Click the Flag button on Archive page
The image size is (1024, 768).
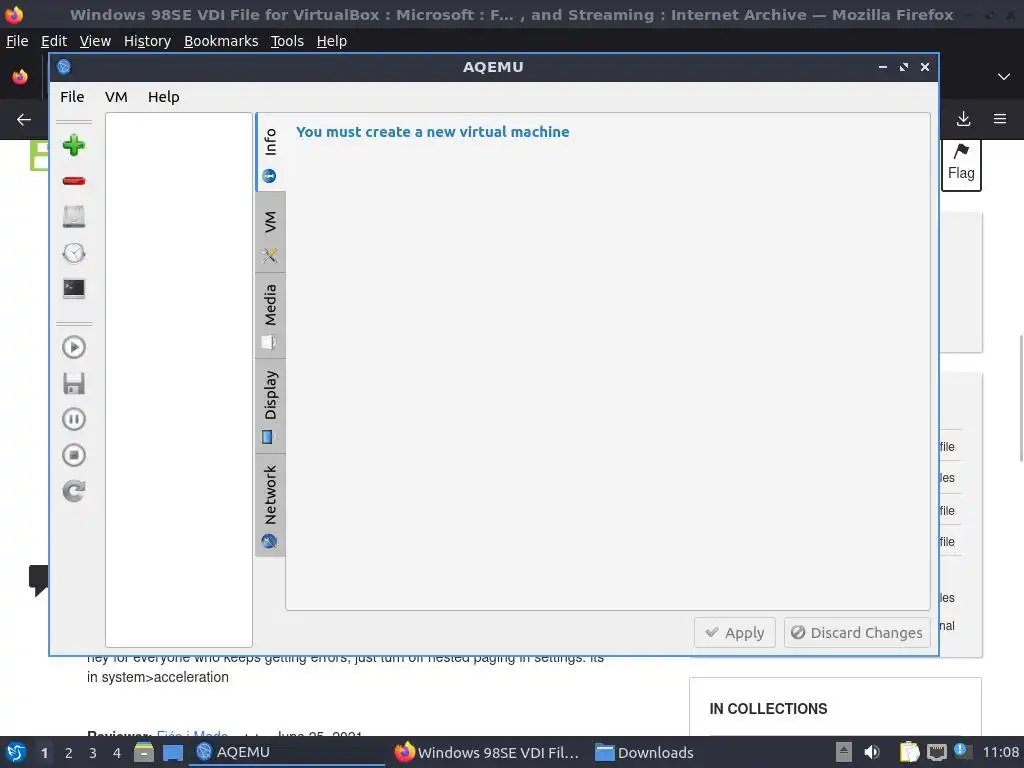click(961, 163)
